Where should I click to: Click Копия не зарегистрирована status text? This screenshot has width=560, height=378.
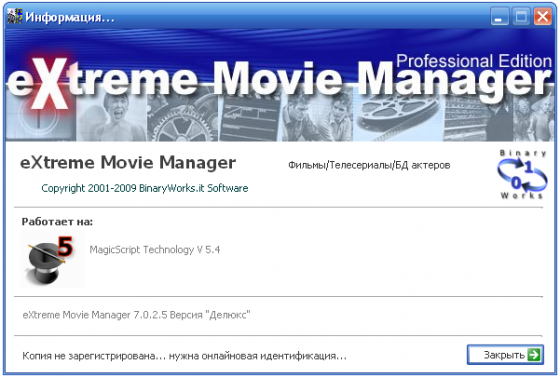click(184, 356)
